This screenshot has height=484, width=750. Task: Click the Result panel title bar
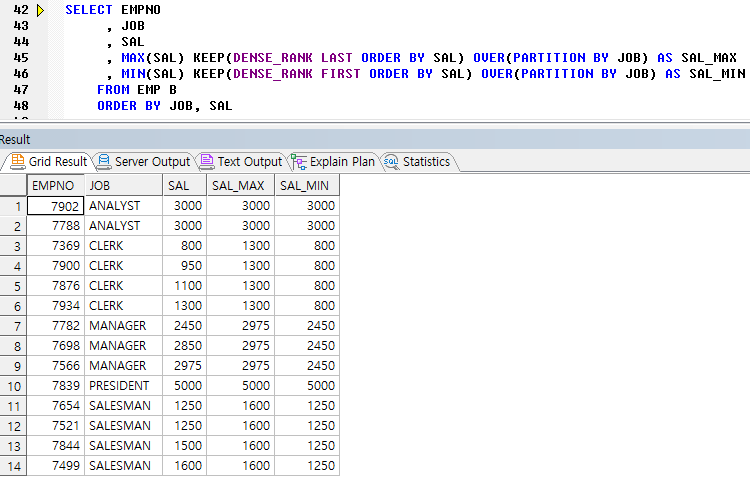(x=375, y=140)
